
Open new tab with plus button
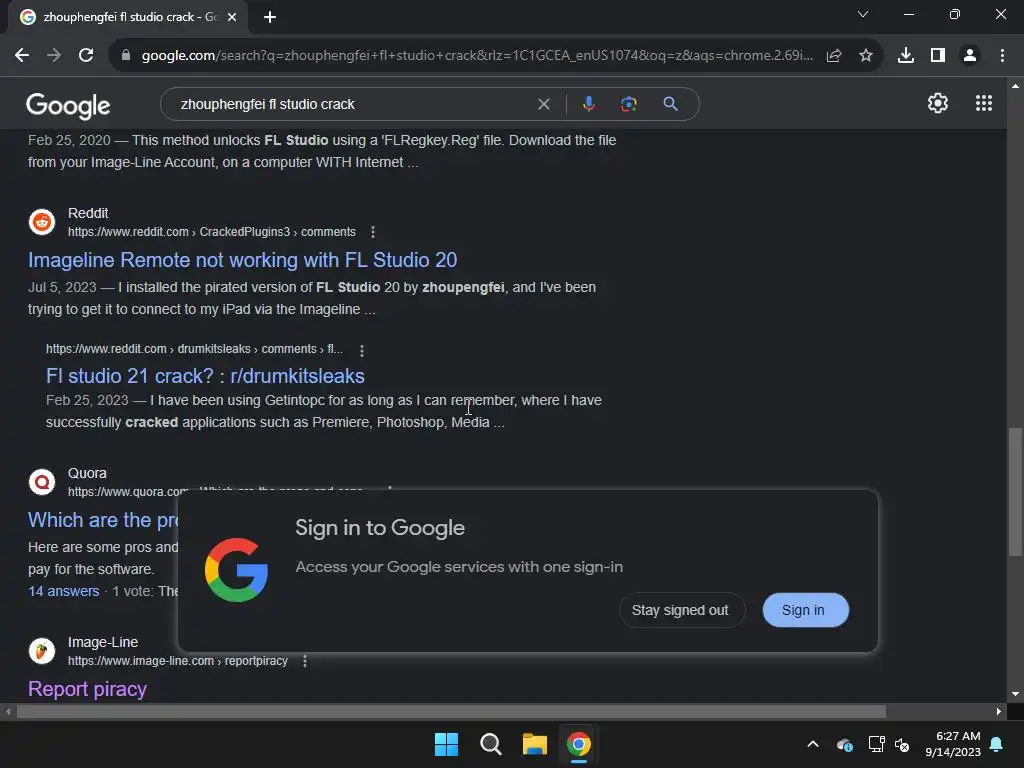tap(270, 17)
